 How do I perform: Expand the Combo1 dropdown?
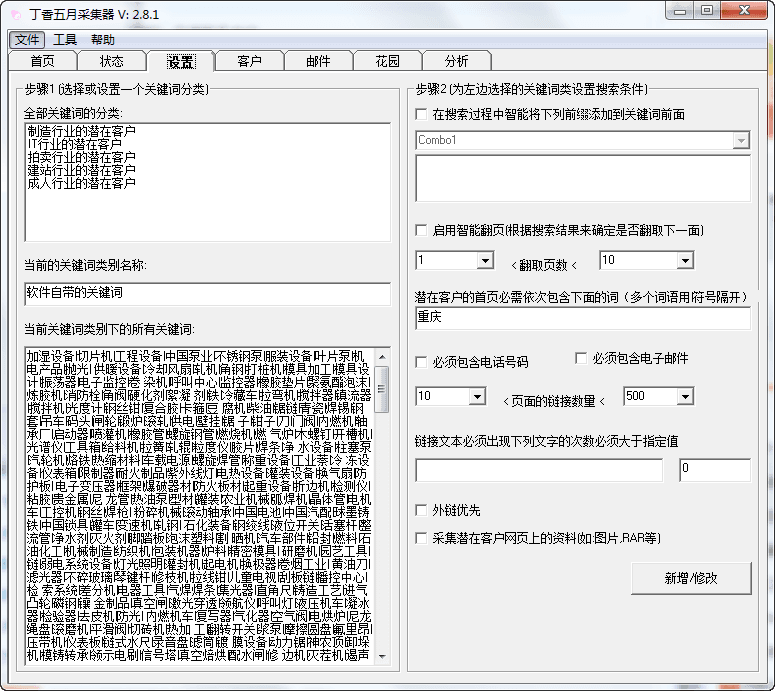coord(740,141)
